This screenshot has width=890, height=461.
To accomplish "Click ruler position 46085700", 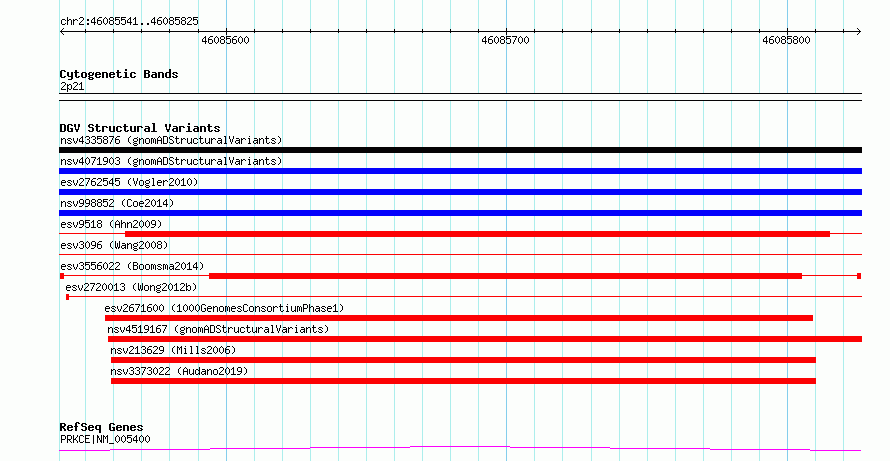I will click(x=505, y=40).
